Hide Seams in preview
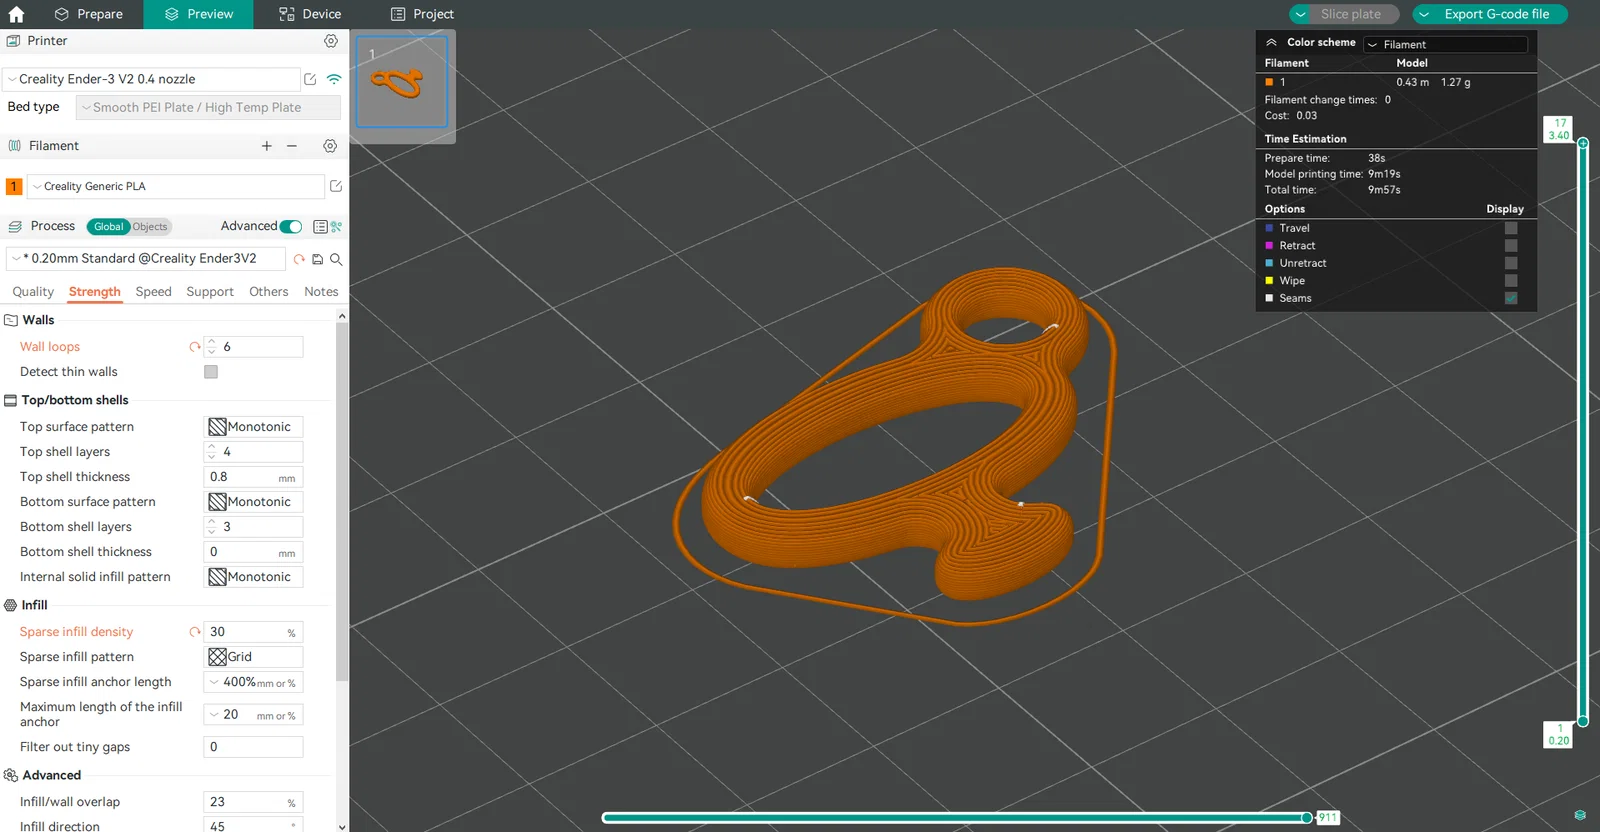This screenshot has width=1600, height=832. point(1511,298)
